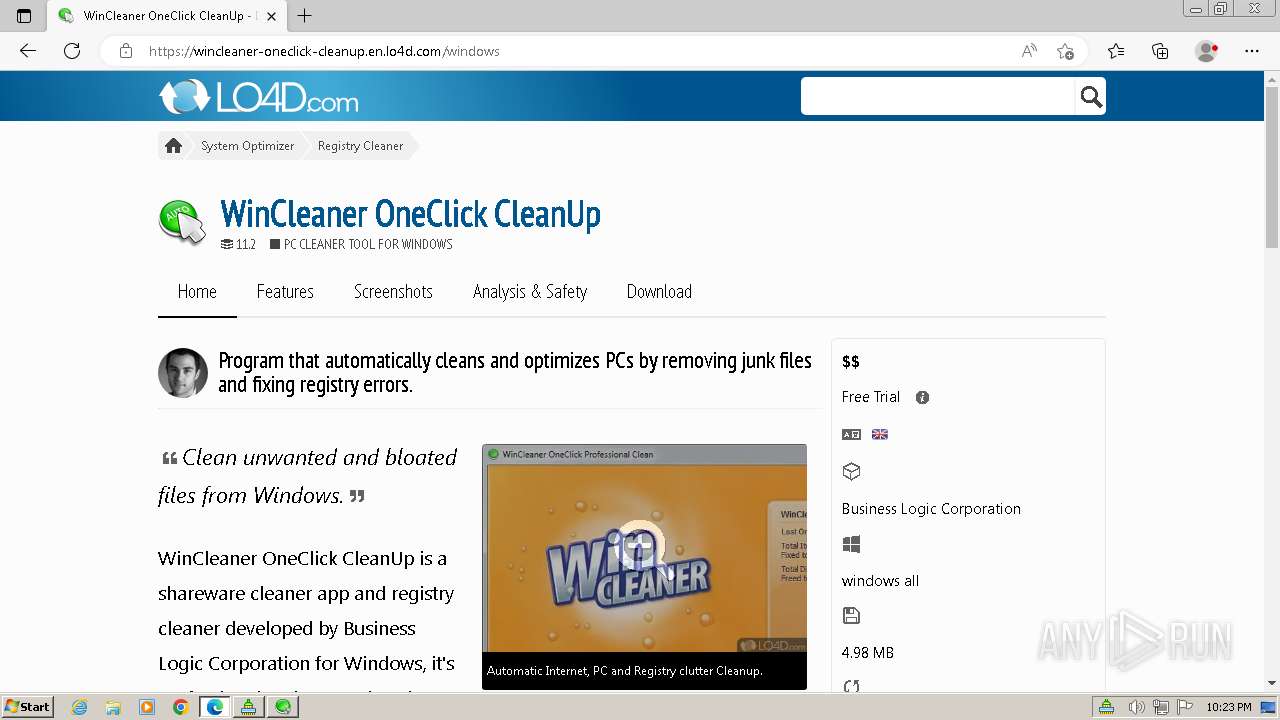
Task: Open a new tab with plus
Action: pos(305,15)
